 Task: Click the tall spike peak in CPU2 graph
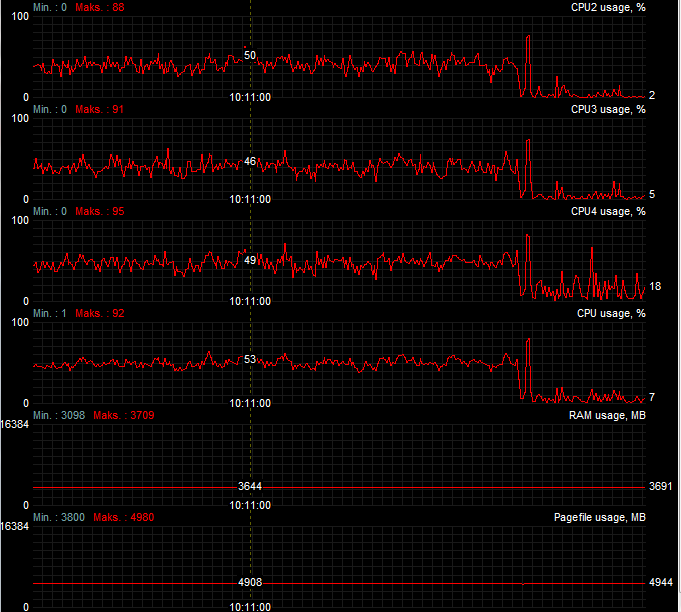(528, 37)
